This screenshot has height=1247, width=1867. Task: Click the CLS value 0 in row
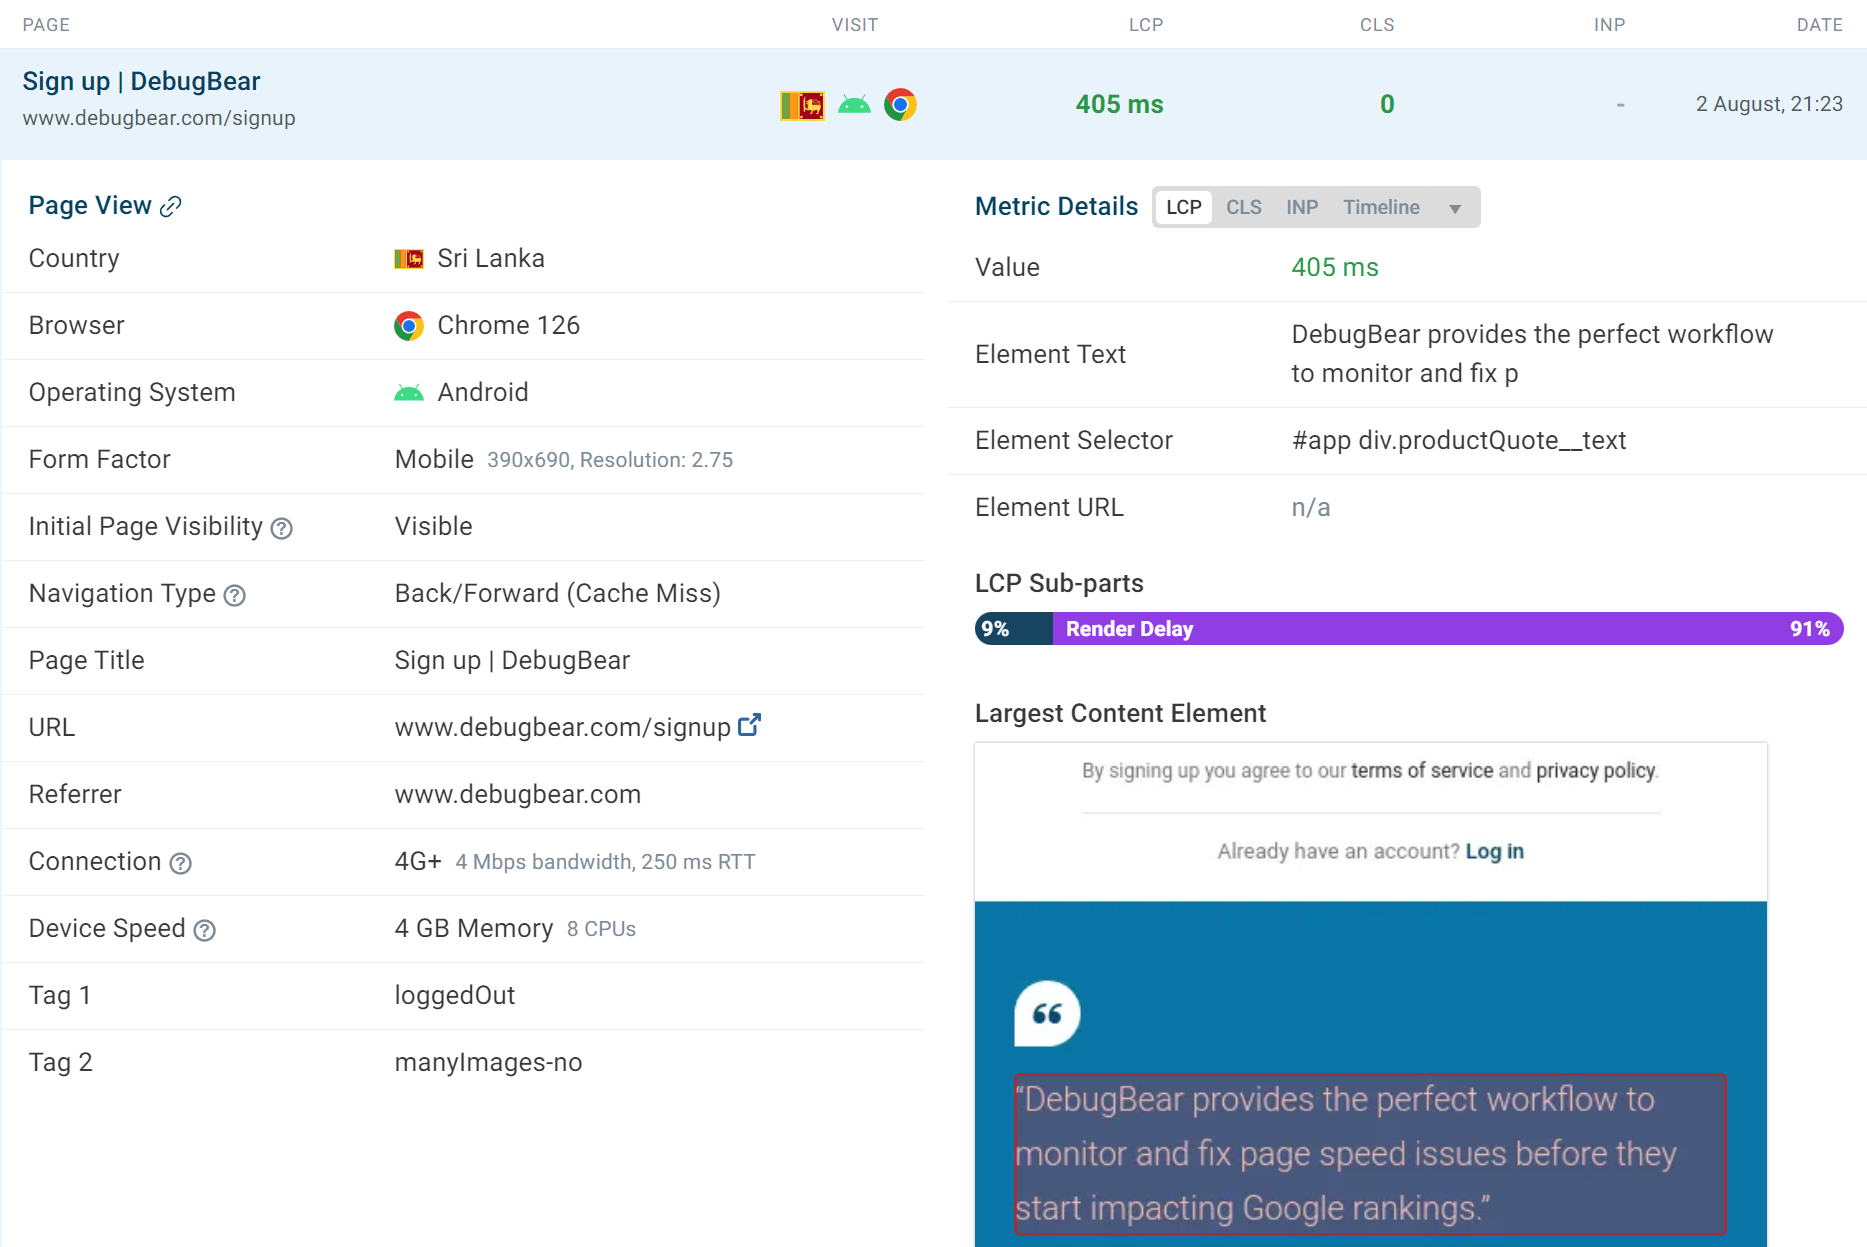1387,104
